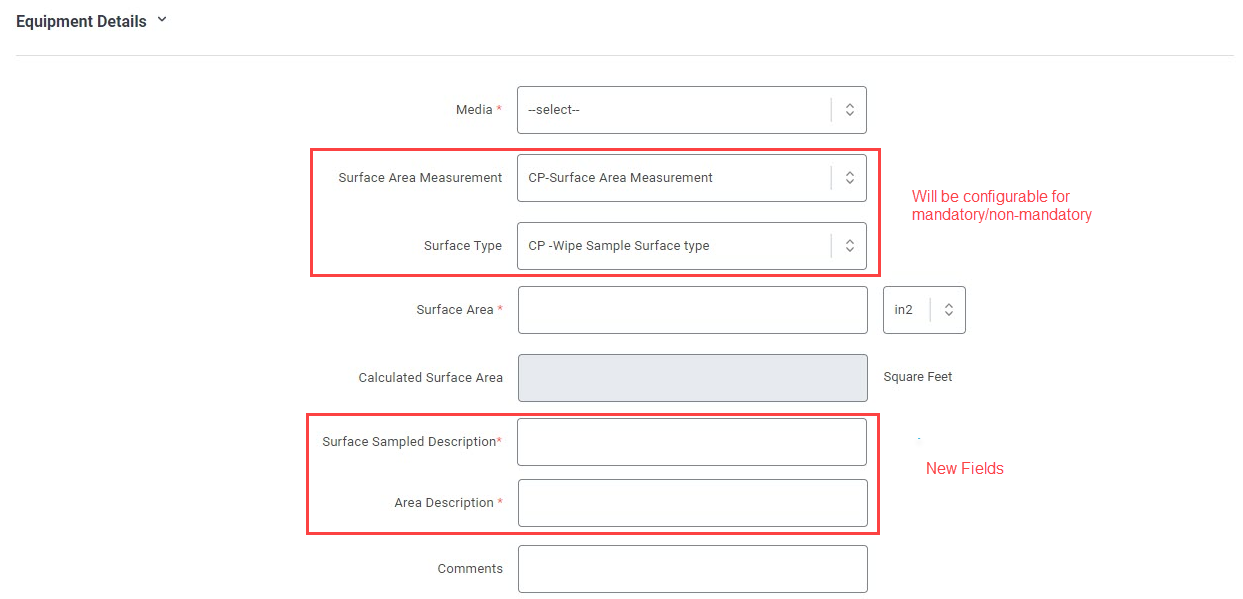Screen dimensions: 1243x599
Task: Click the arrows icon in CP-Surface Area Measurement box
Action: (x=849, y=178)
